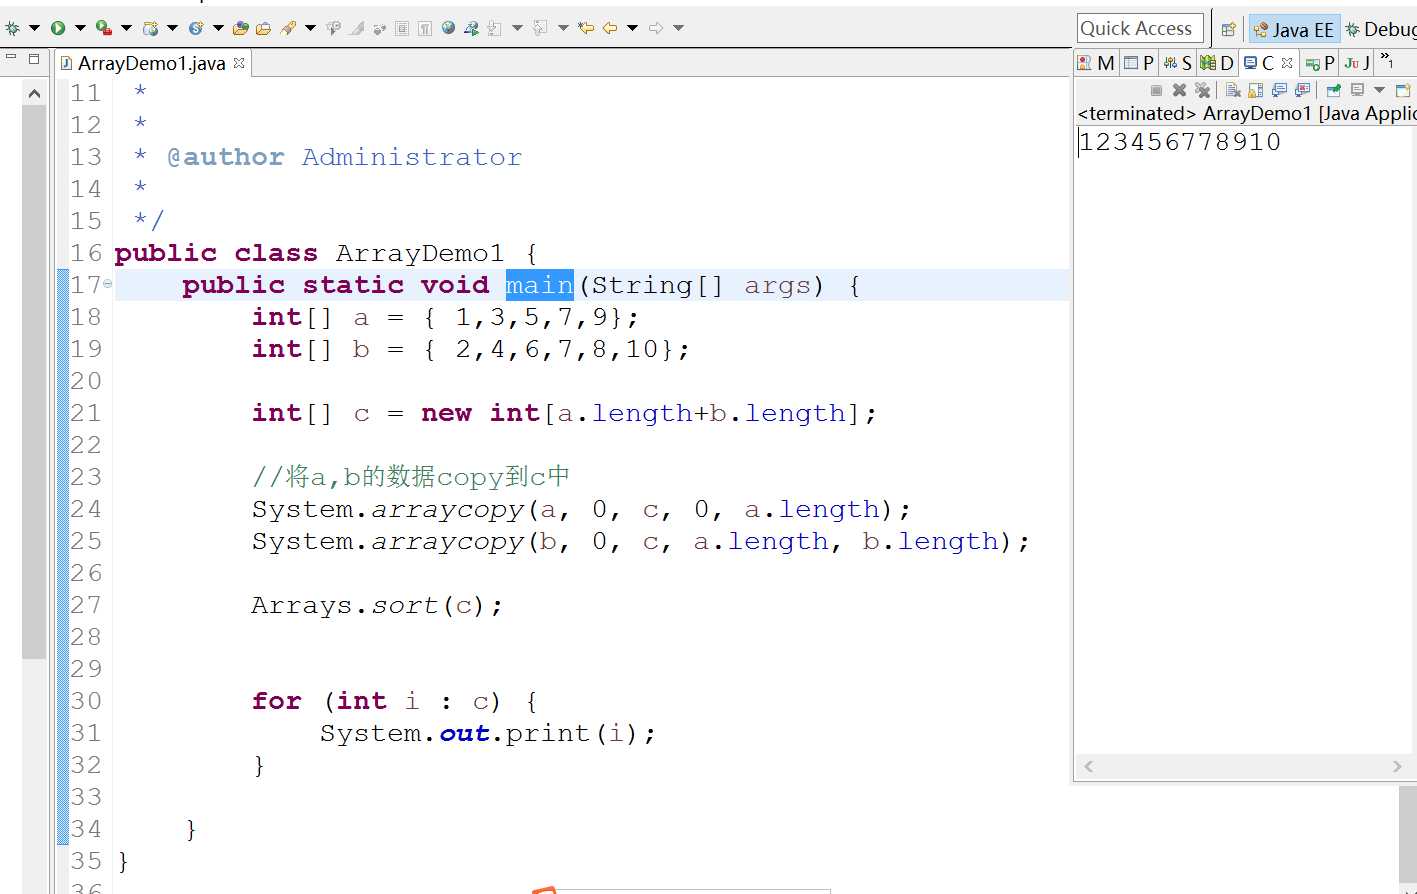Click Display Selected Console monitor icon

pyautogui.click(x=1357, y=90)
